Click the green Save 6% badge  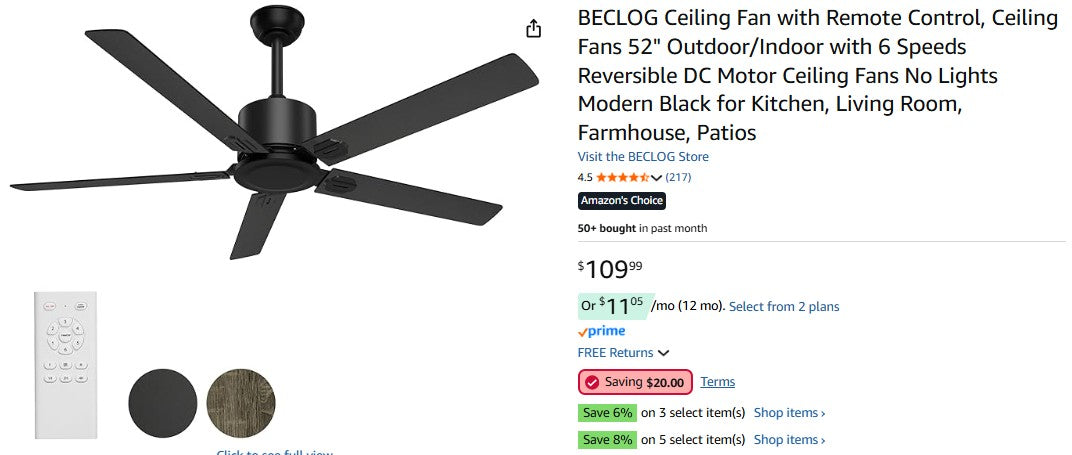click(607, 412)
